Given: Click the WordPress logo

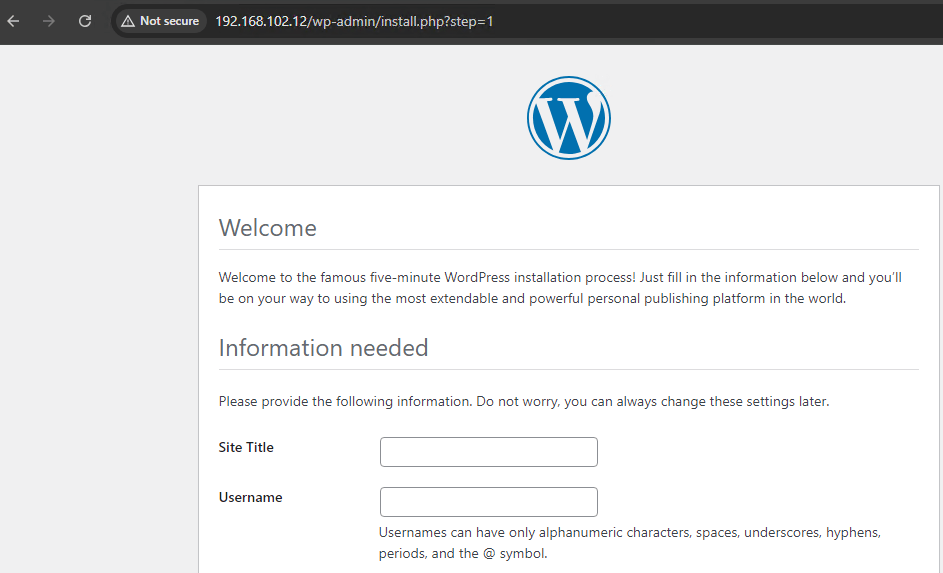Looking at the screenshot, I should point(568,118).
